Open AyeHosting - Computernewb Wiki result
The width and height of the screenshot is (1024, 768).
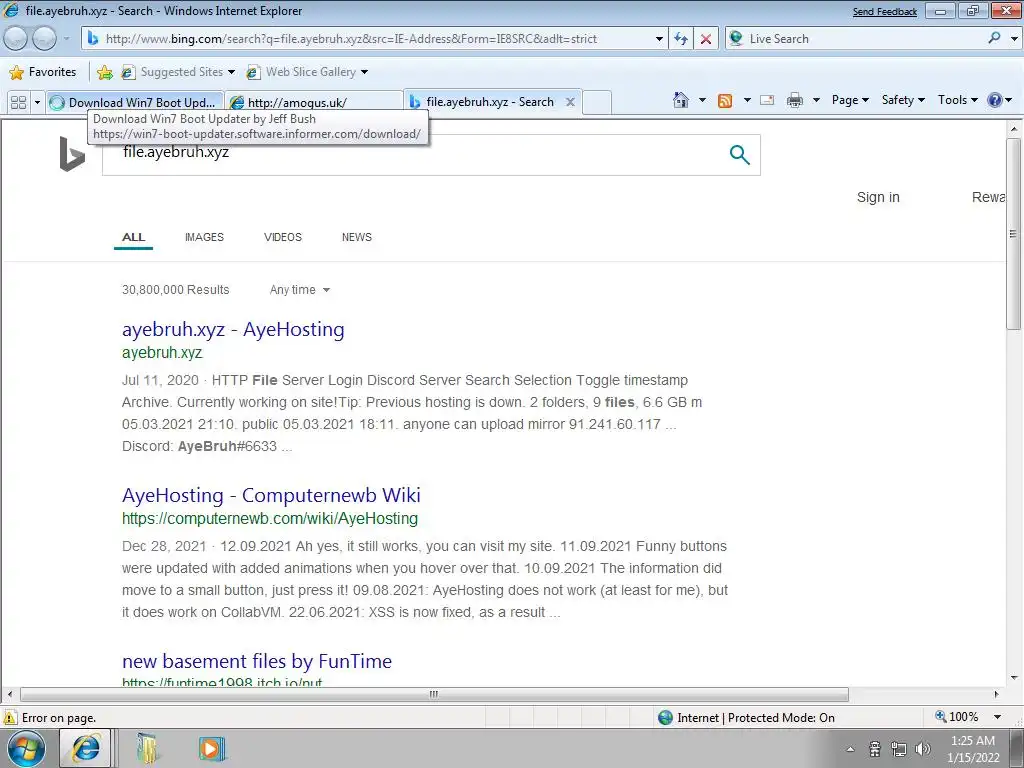(x=271, y=495)
